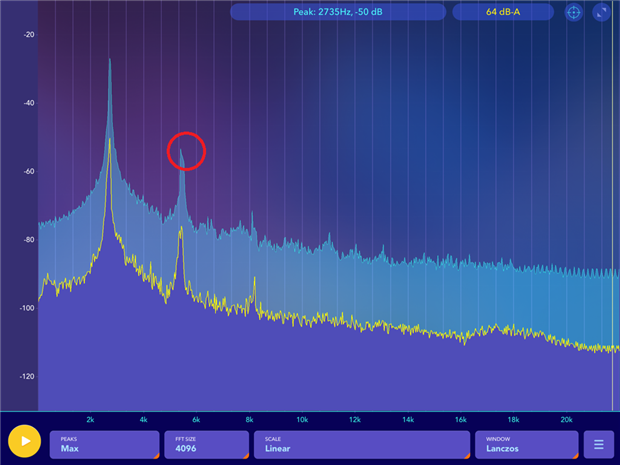
Task: Select the Peak 2735Hz readout pill
Action: click(338, 12)
